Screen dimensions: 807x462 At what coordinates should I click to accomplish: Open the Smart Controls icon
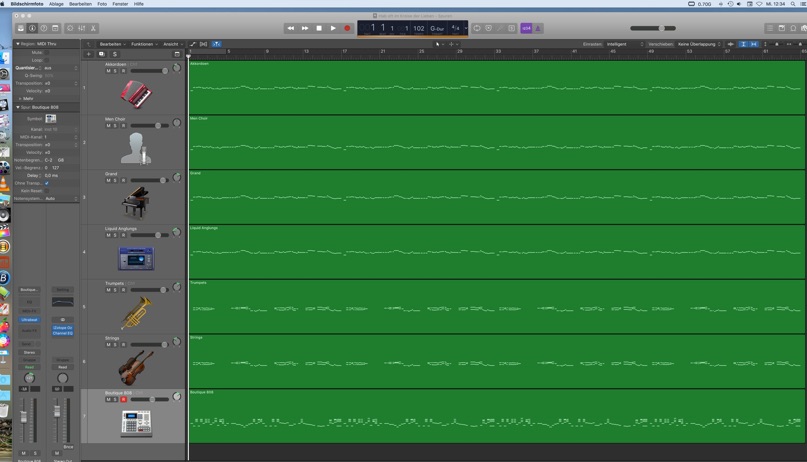click(x=70, y=28)
